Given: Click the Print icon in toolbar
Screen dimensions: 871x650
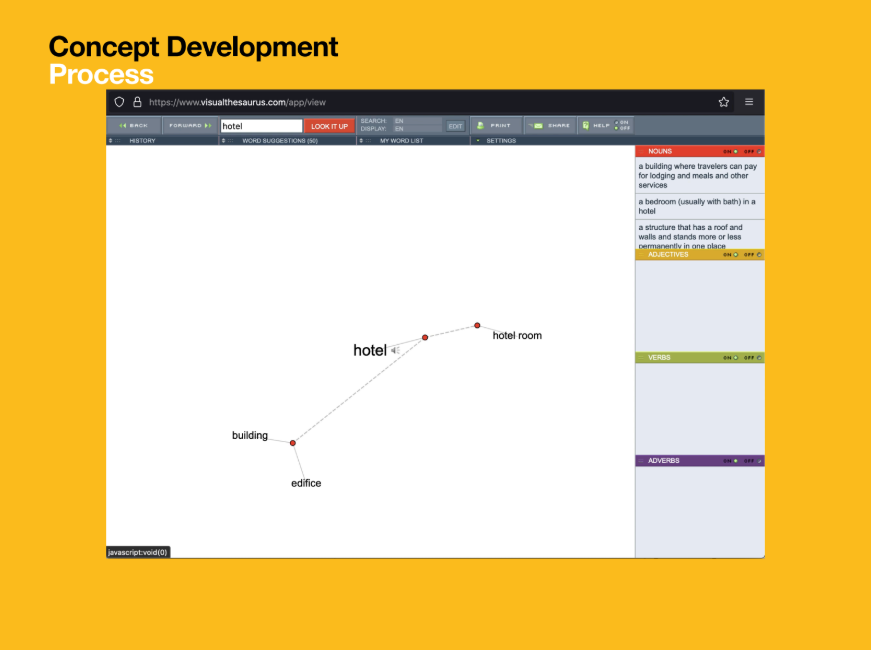Looking at the screenshot, I should [x=481, y=126].
